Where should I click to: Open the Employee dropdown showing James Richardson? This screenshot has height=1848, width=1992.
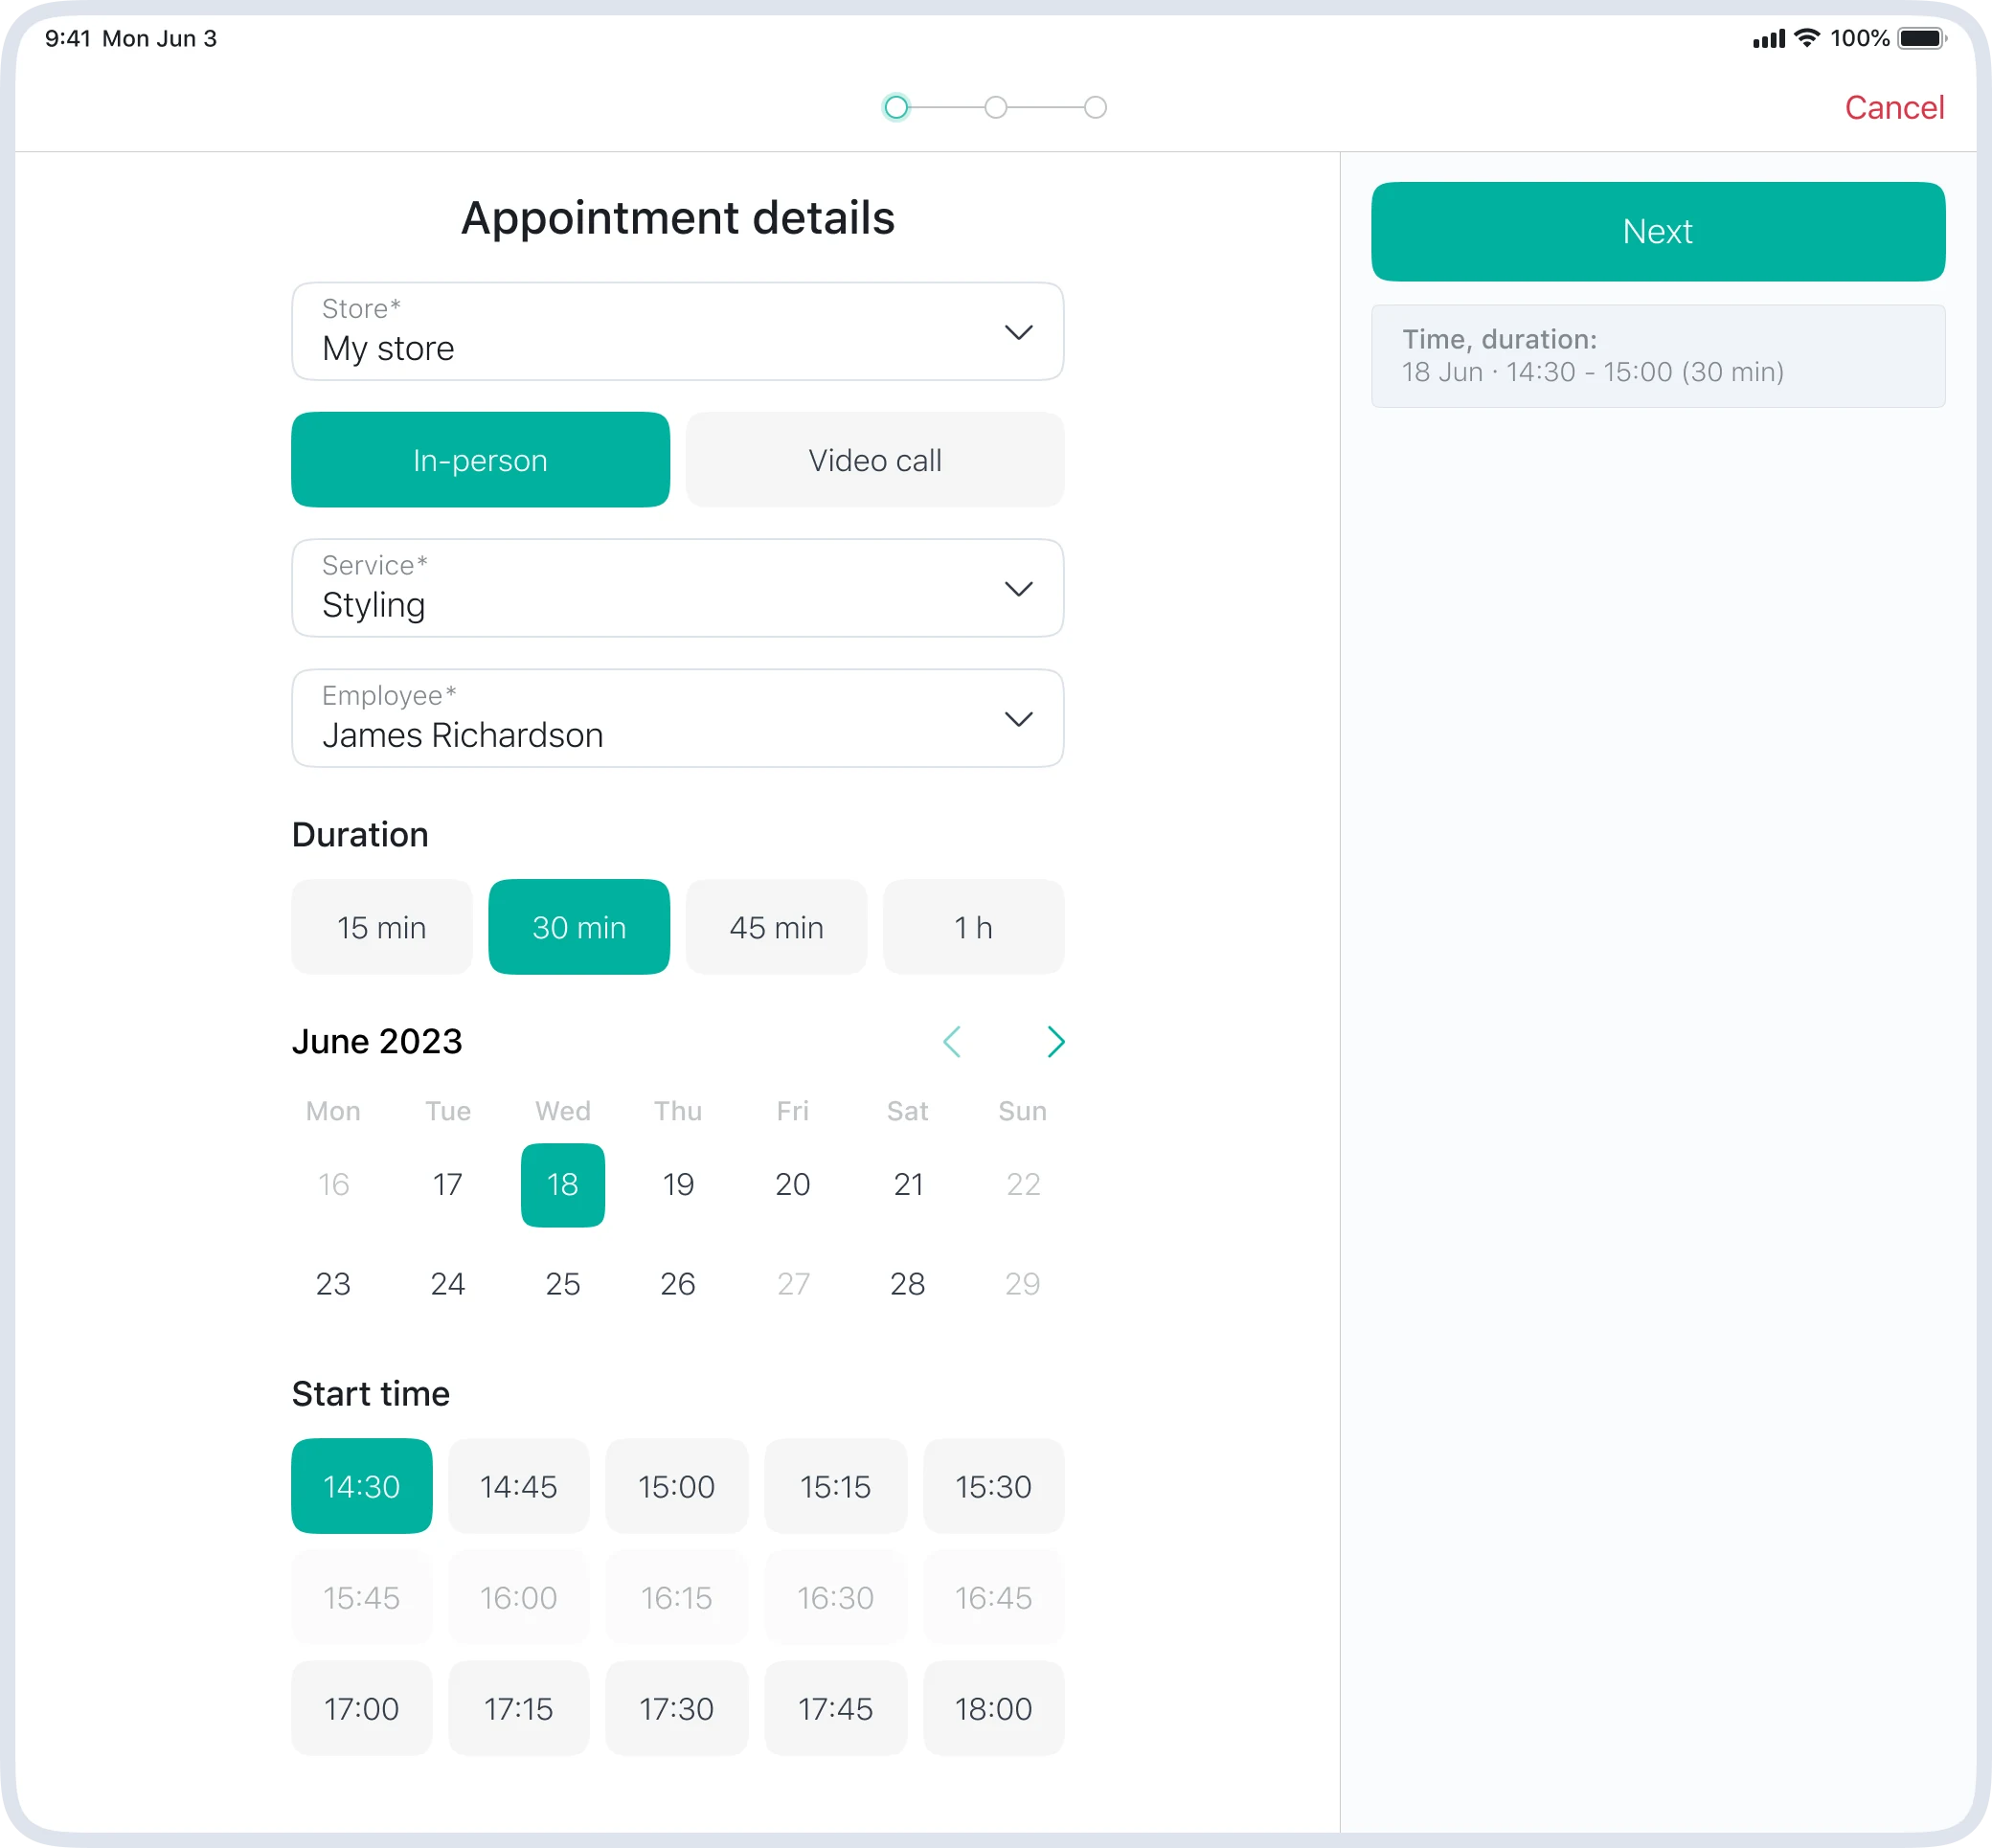(678, 718)
